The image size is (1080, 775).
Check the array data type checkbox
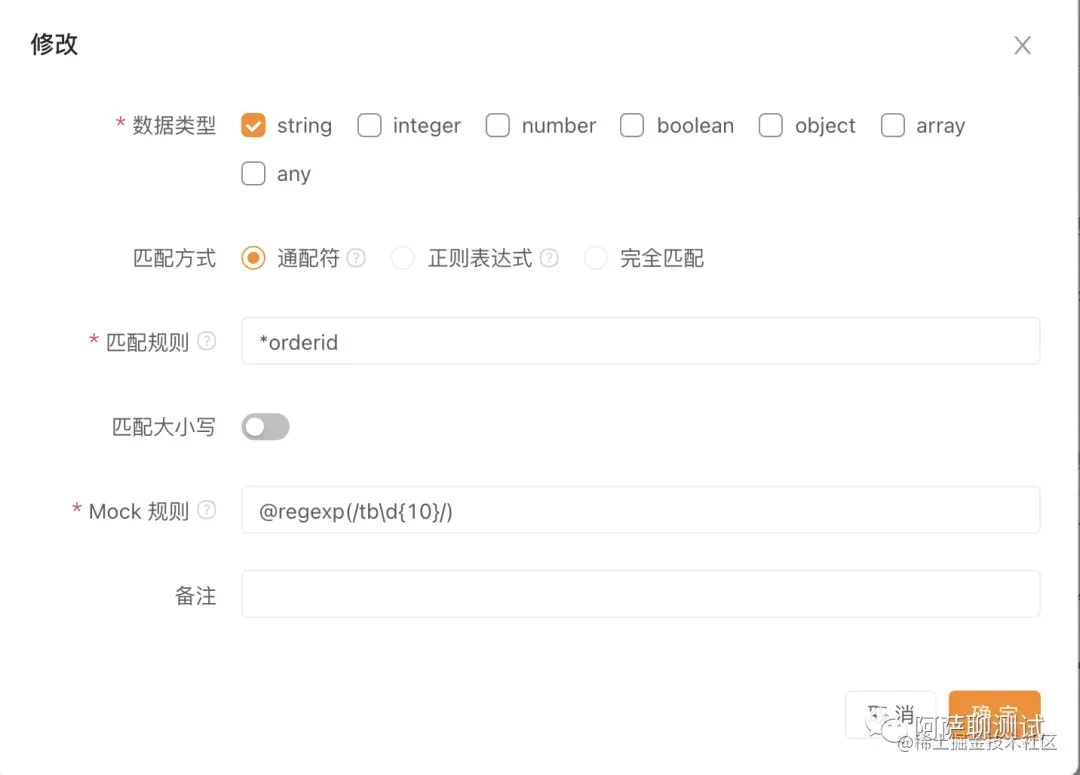[x=893, y=125]
